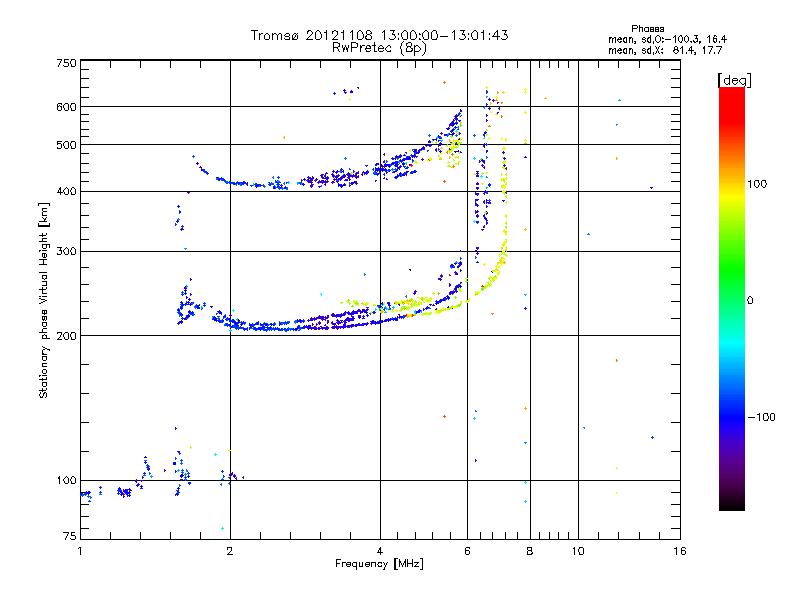Click the colorbar tick label "0"

tap(750, 300)
